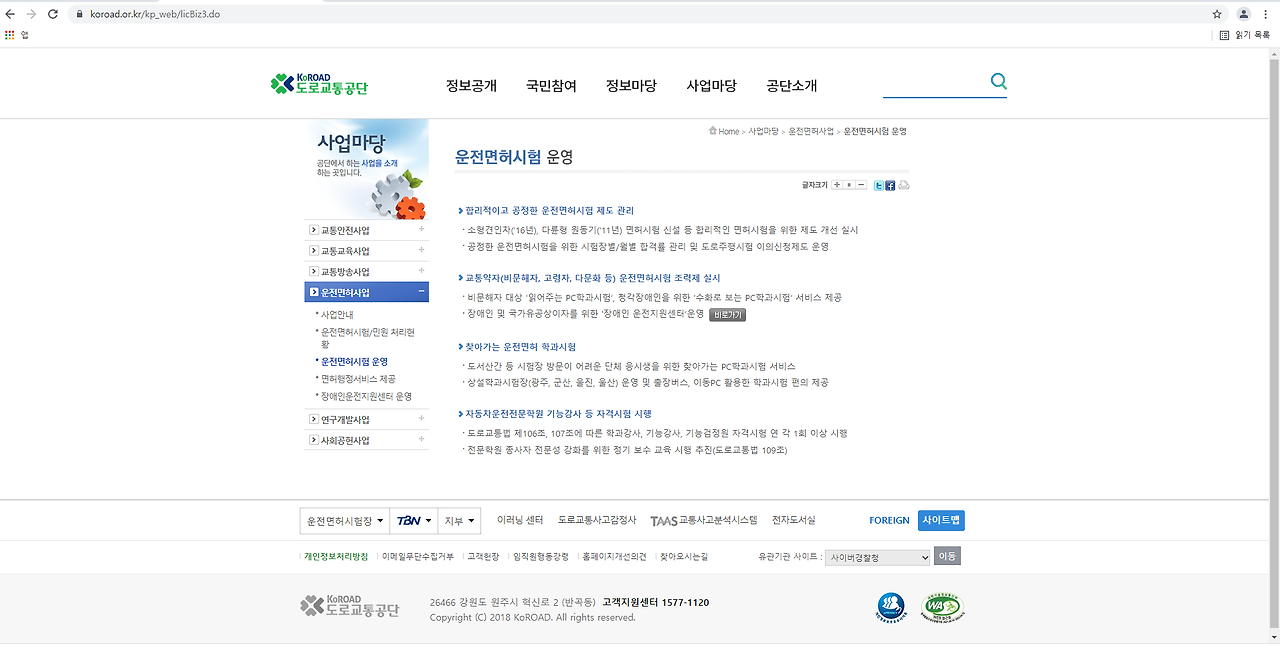1280x648 pixels.
Task: Increase font size with the plus icon
Action: point(836,185)
